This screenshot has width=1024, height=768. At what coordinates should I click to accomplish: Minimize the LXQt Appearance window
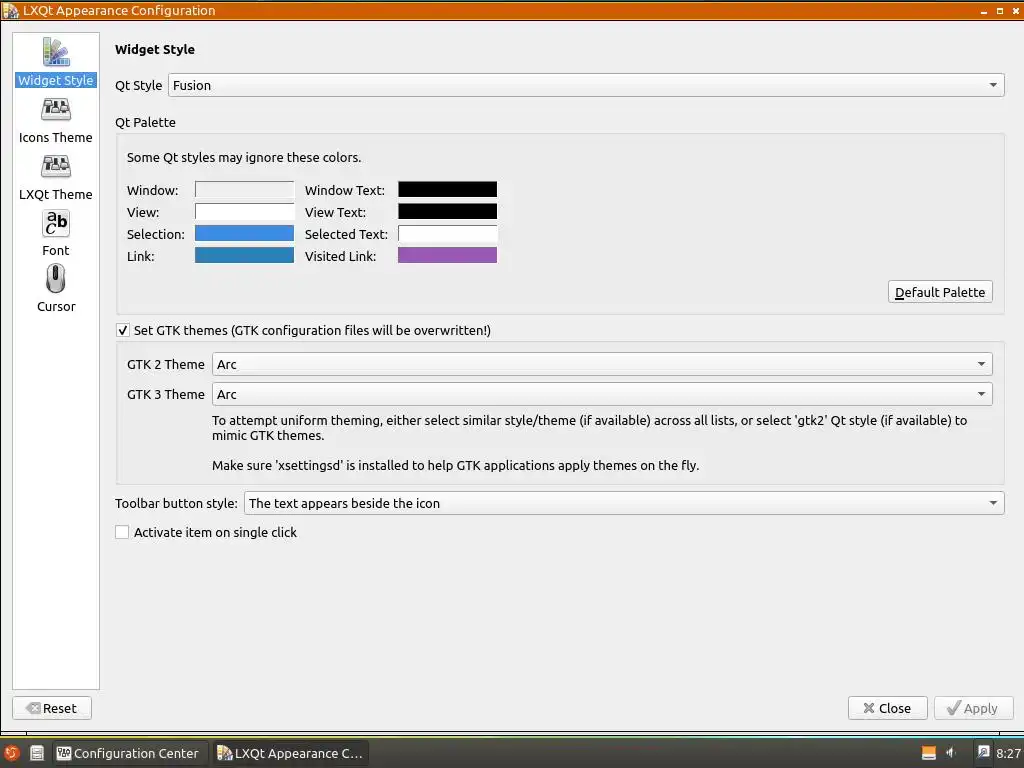point(984,11)
